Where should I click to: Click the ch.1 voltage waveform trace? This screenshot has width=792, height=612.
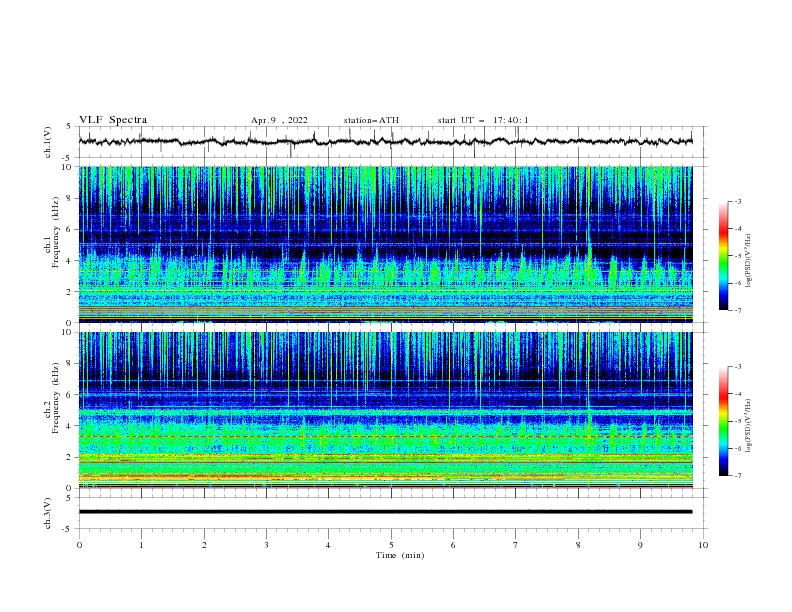pos(385,141)
